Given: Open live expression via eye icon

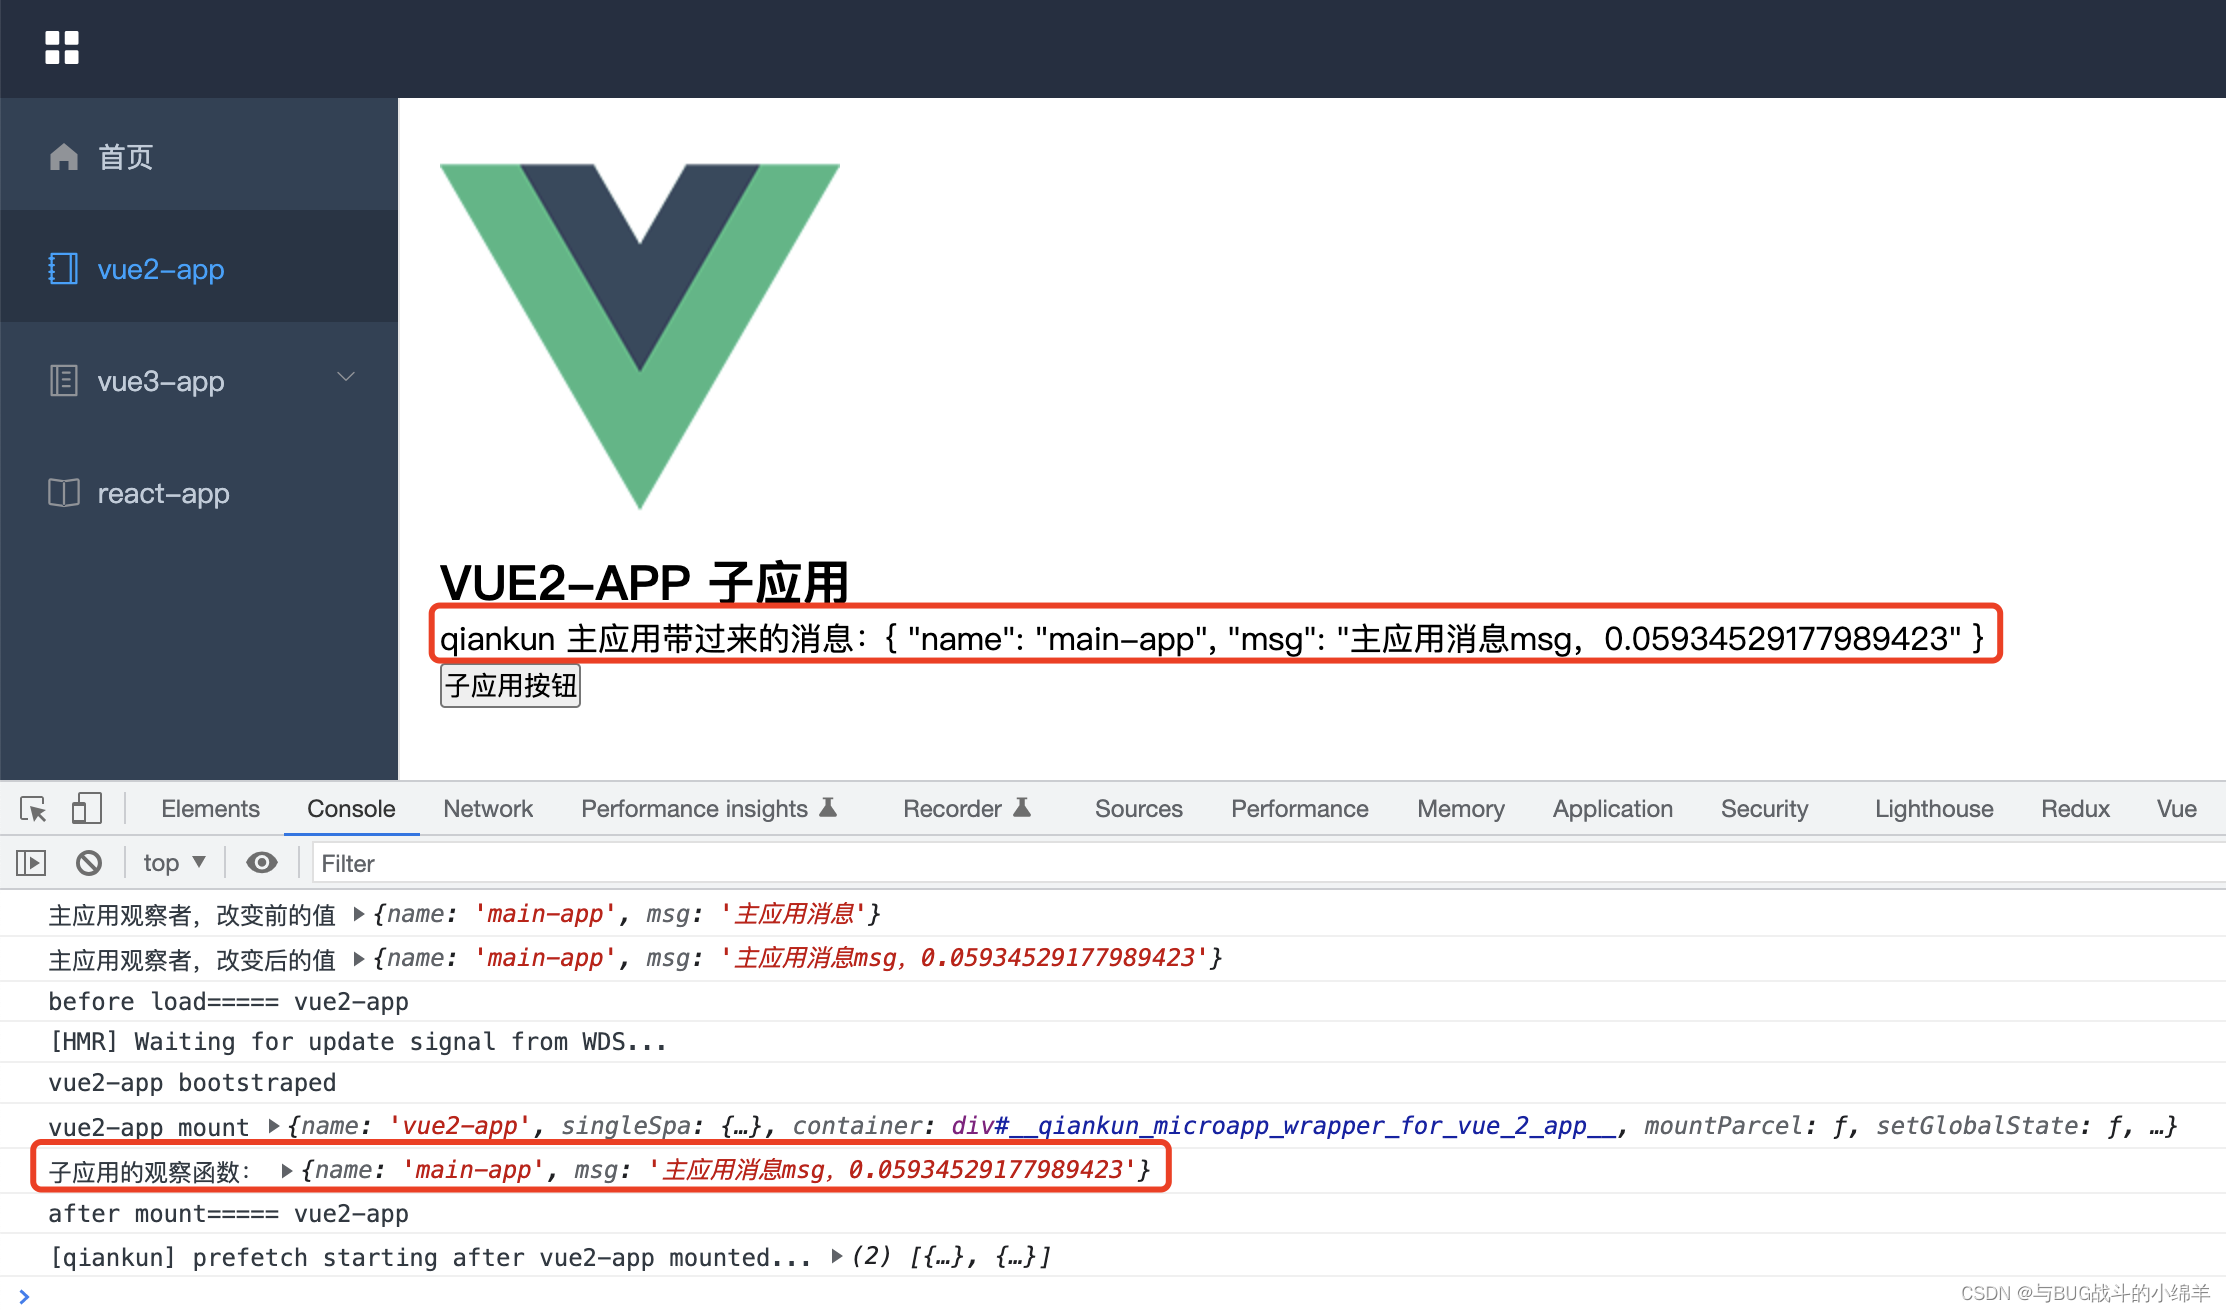Looking at the screenshot, I should 262,862.
